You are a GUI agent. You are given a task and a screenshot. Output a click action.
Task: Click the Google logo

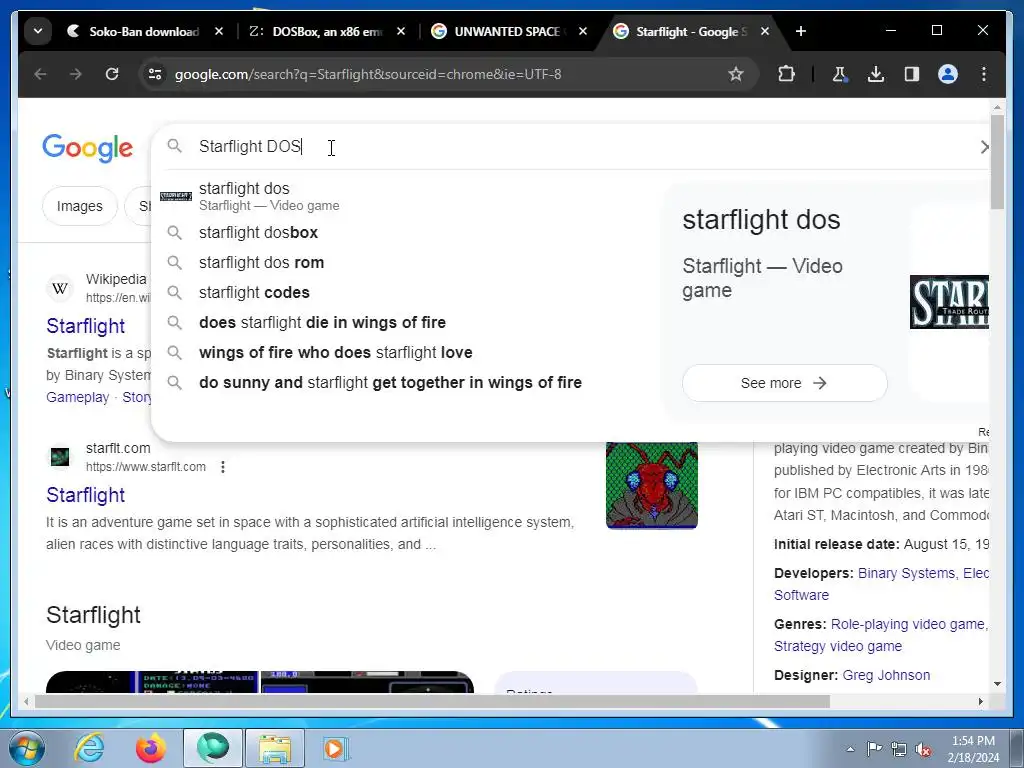[88, 148]
